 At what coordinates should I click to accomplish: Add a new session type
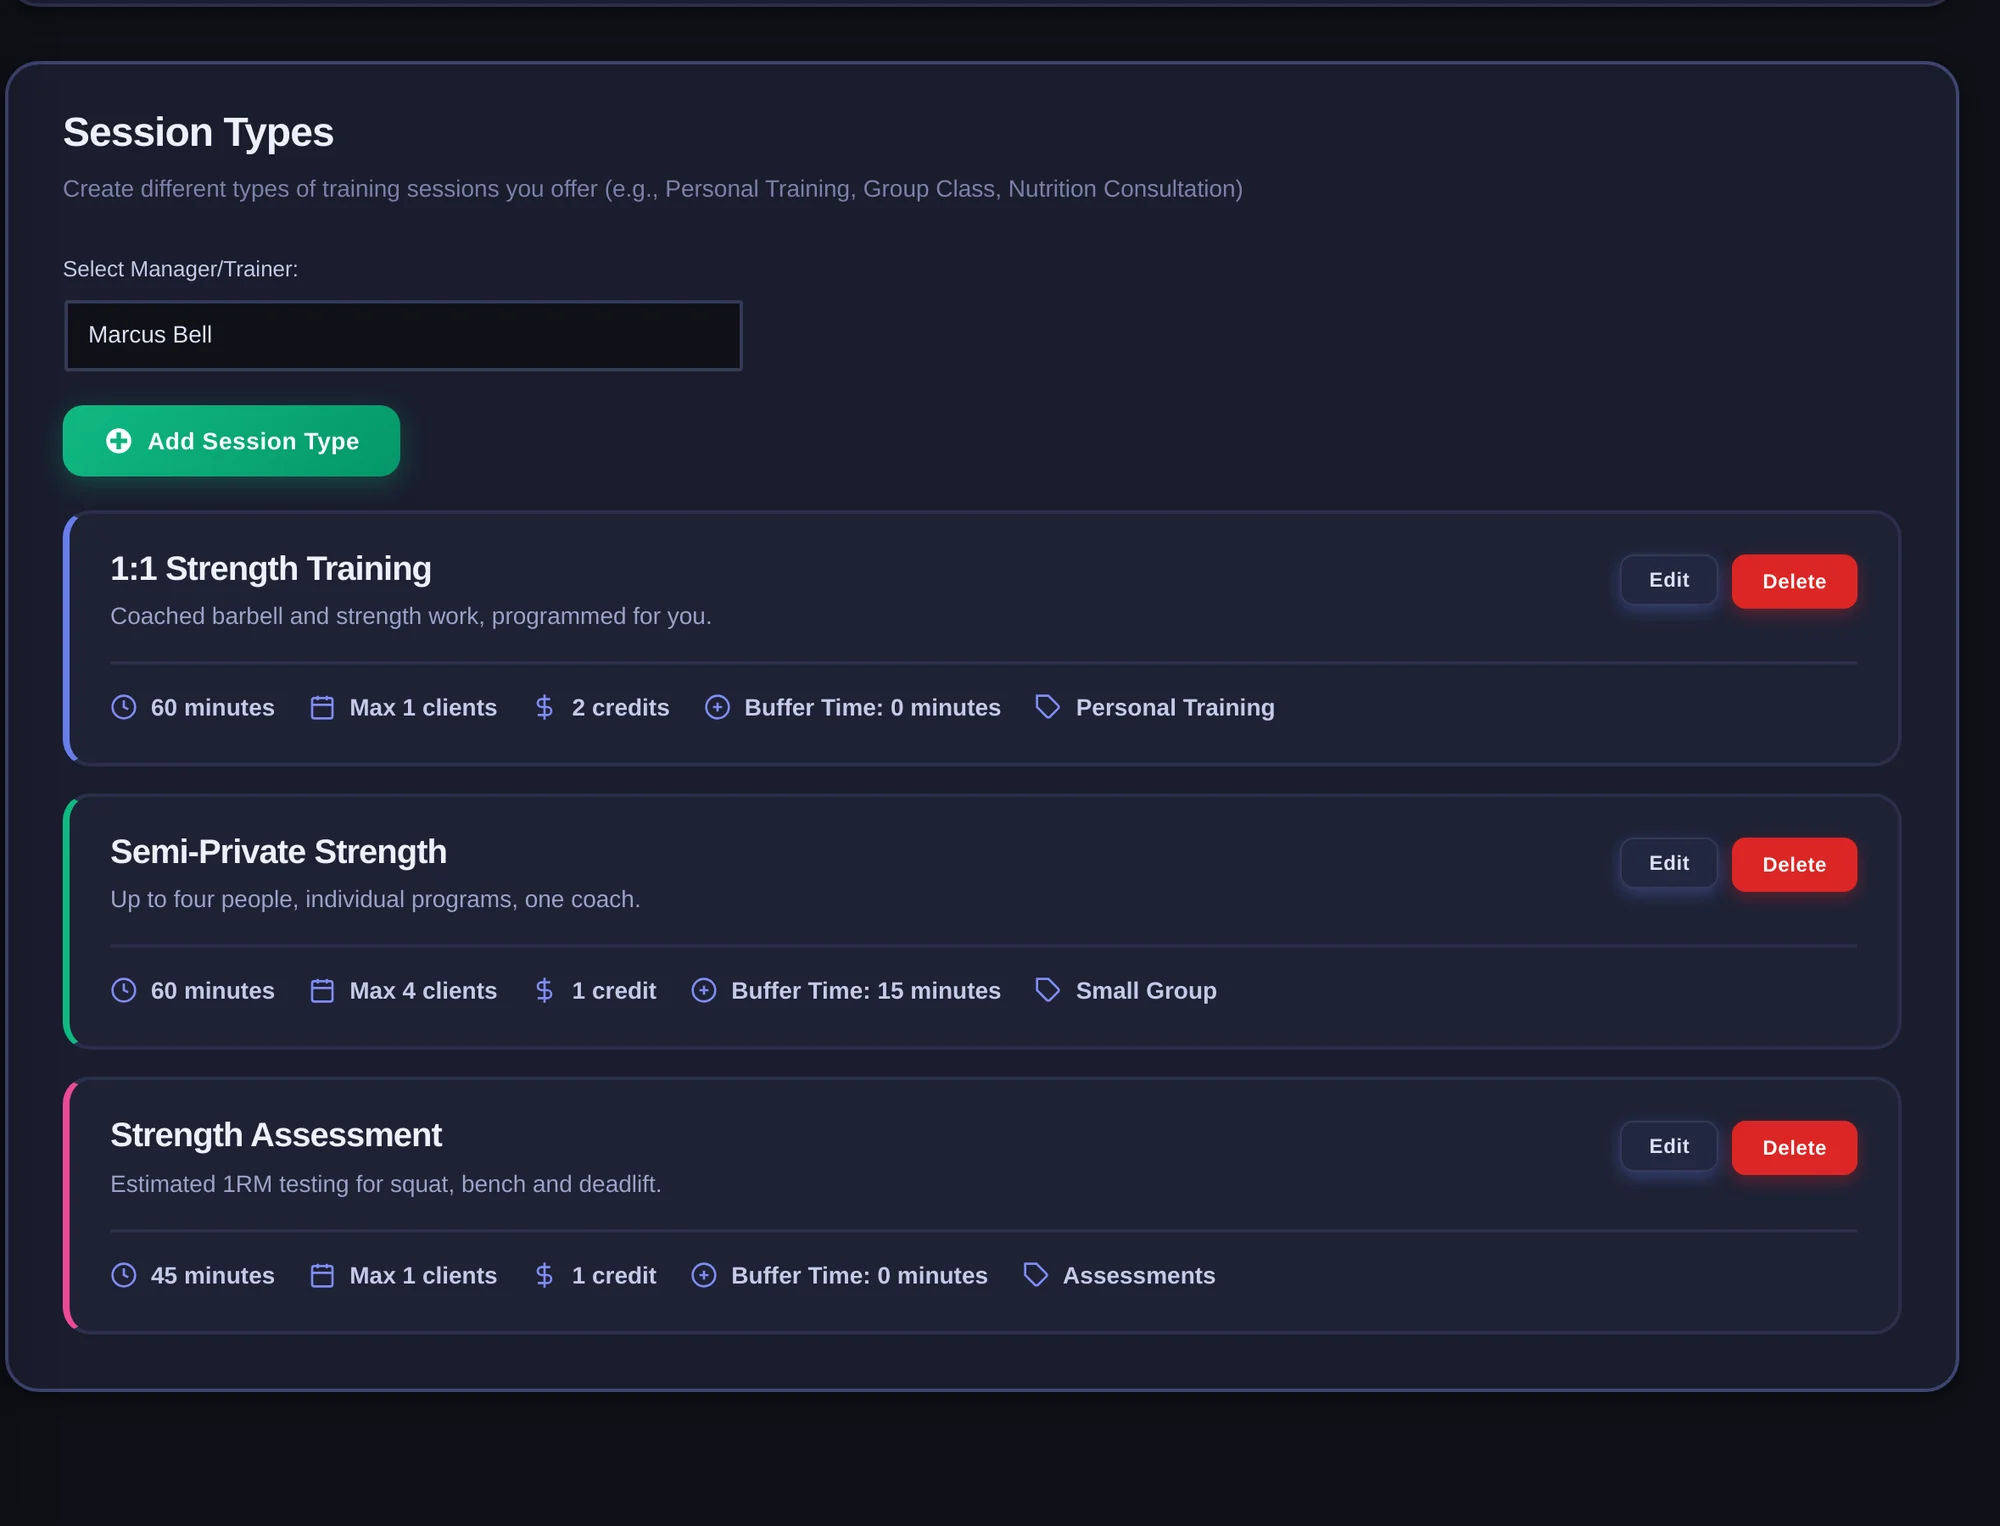pos(231,441)
